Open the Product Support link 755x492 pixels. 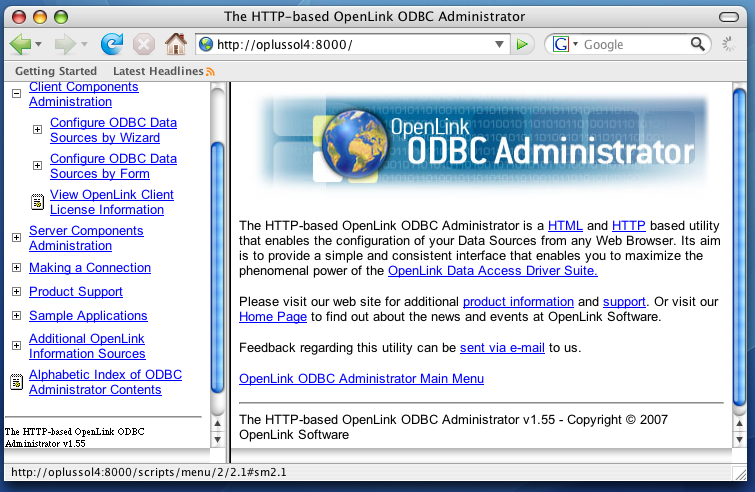point(76,292)
